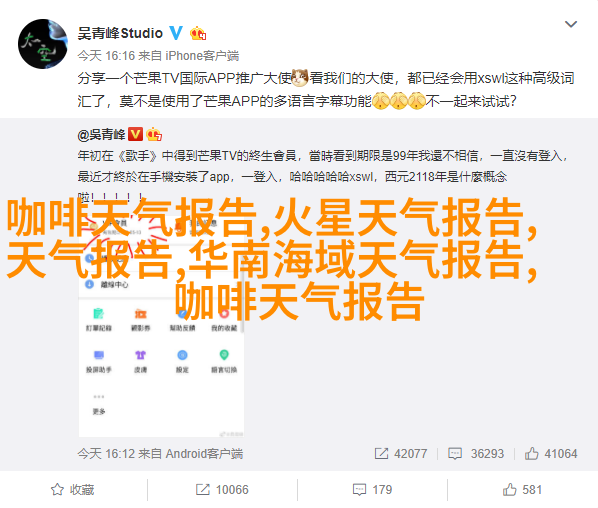
Task: Open the 吴青峰Studio profile avatar
Action: click(43, 44)
